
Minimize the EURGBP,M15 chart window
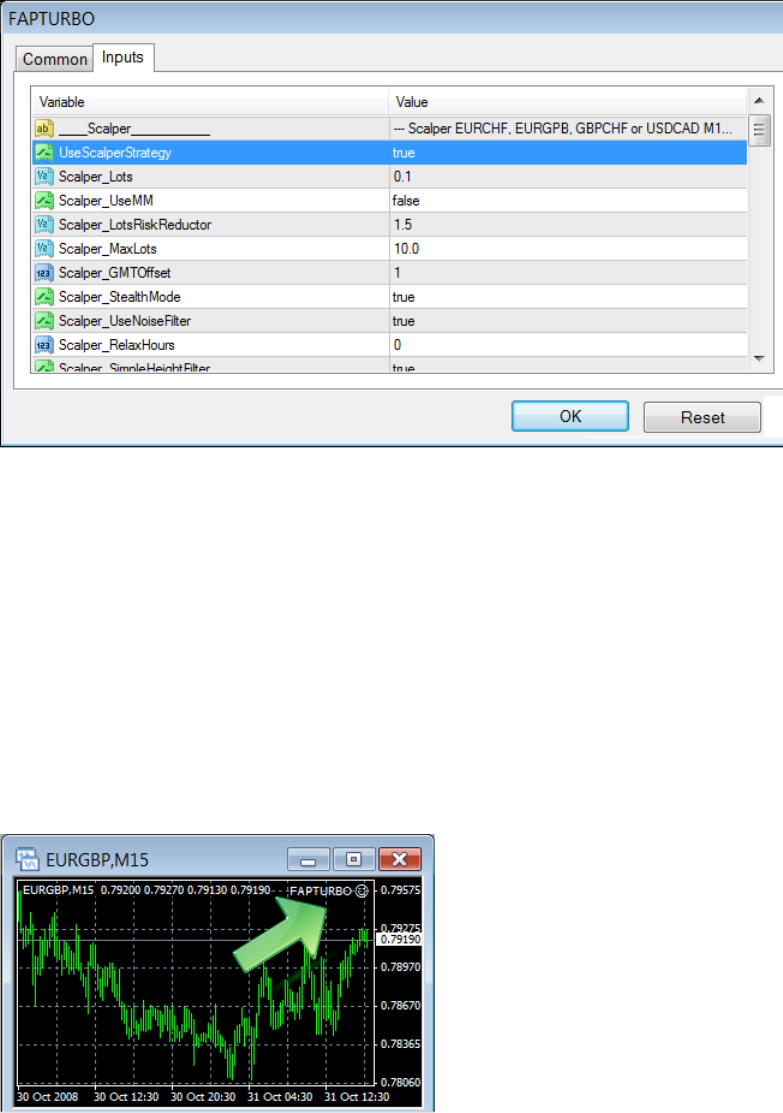[308, 860]
